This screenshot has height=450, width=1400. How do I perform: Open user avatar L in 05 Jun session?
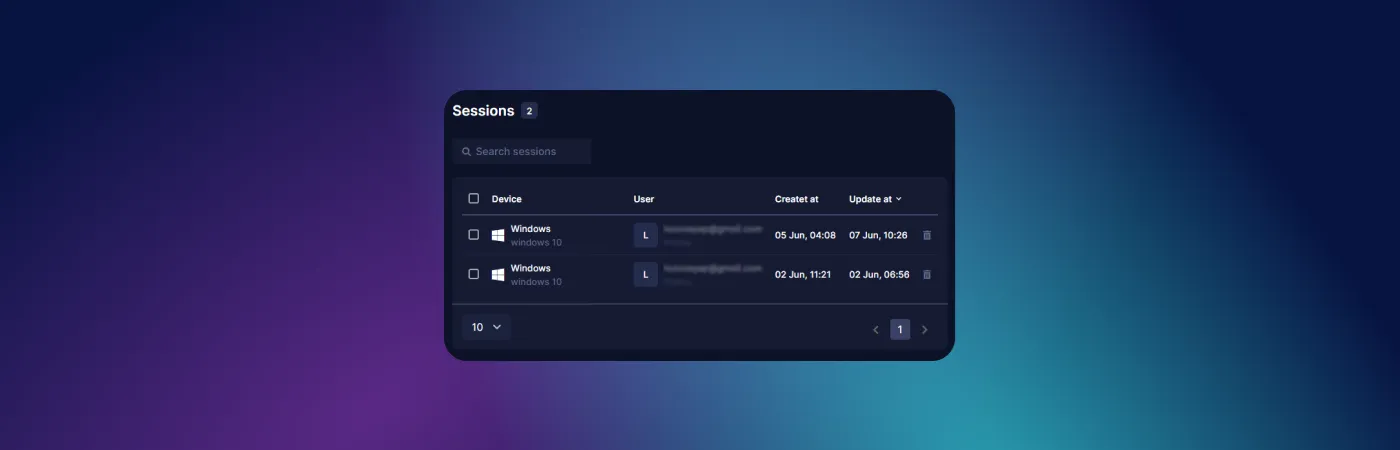pos(645,235)
